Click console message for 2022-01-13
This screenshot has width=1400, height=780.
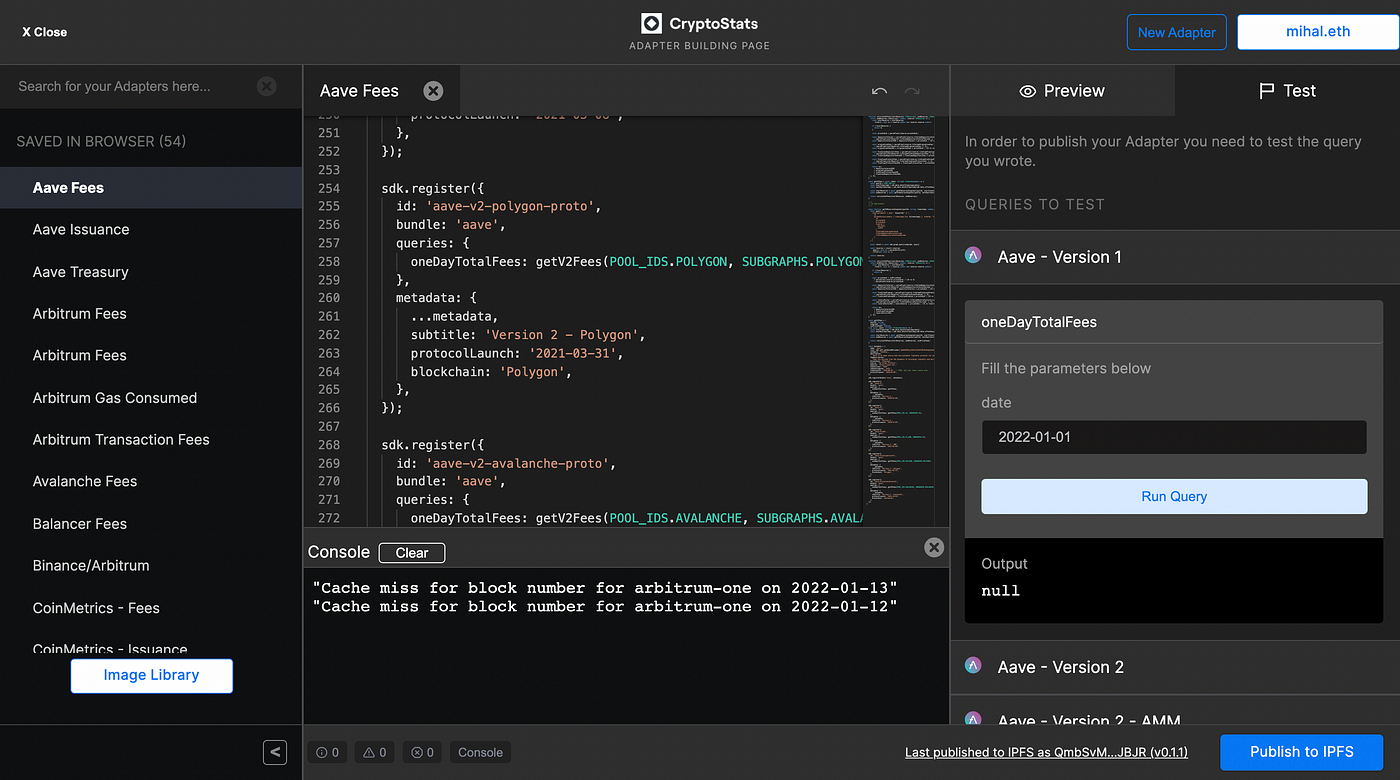click(x=605, y=587)
